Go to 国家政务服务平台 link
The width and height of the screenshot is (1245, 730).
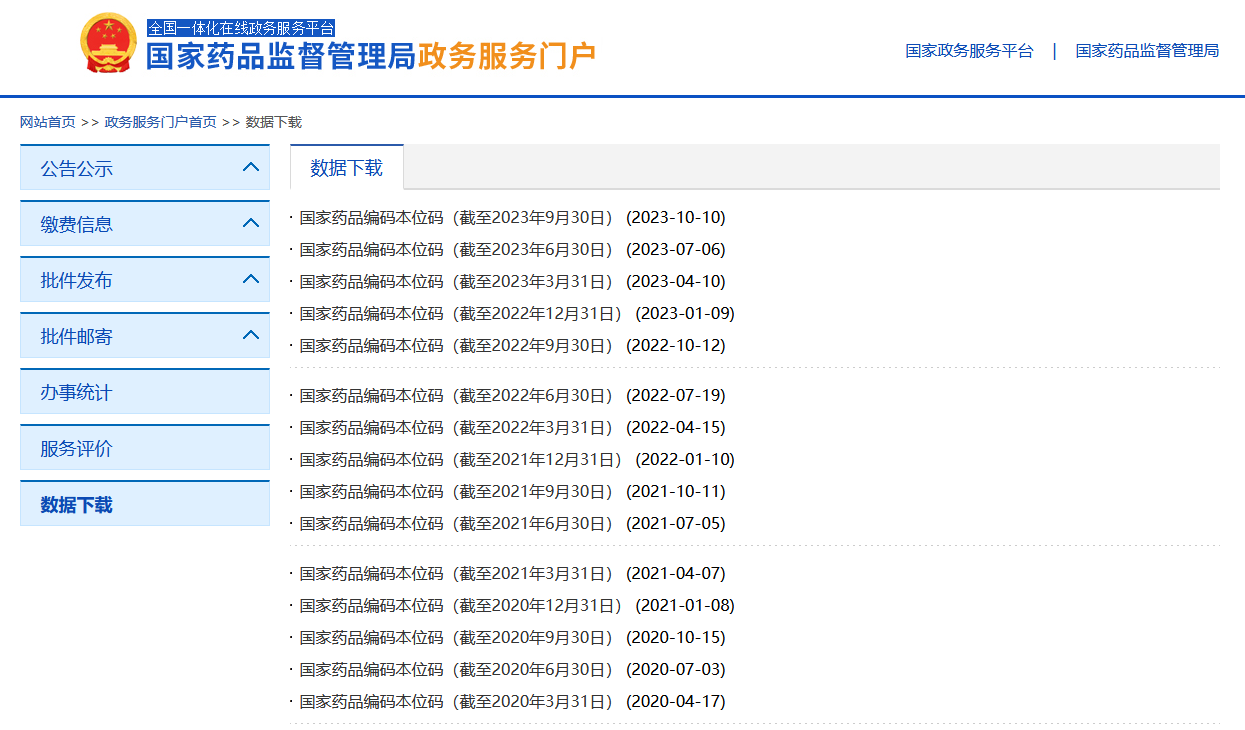tap(969, 51)
